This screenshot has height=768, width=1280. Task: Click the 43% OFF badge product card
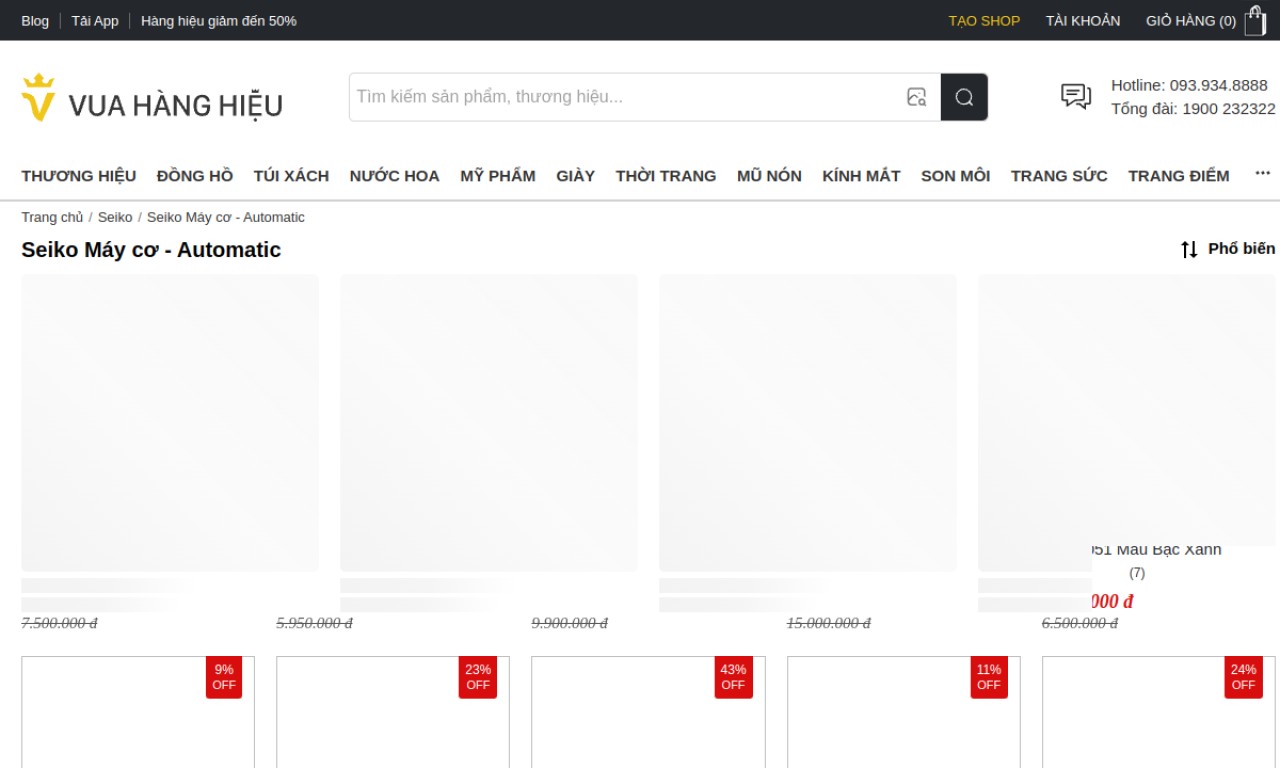(x=648, y=711)
